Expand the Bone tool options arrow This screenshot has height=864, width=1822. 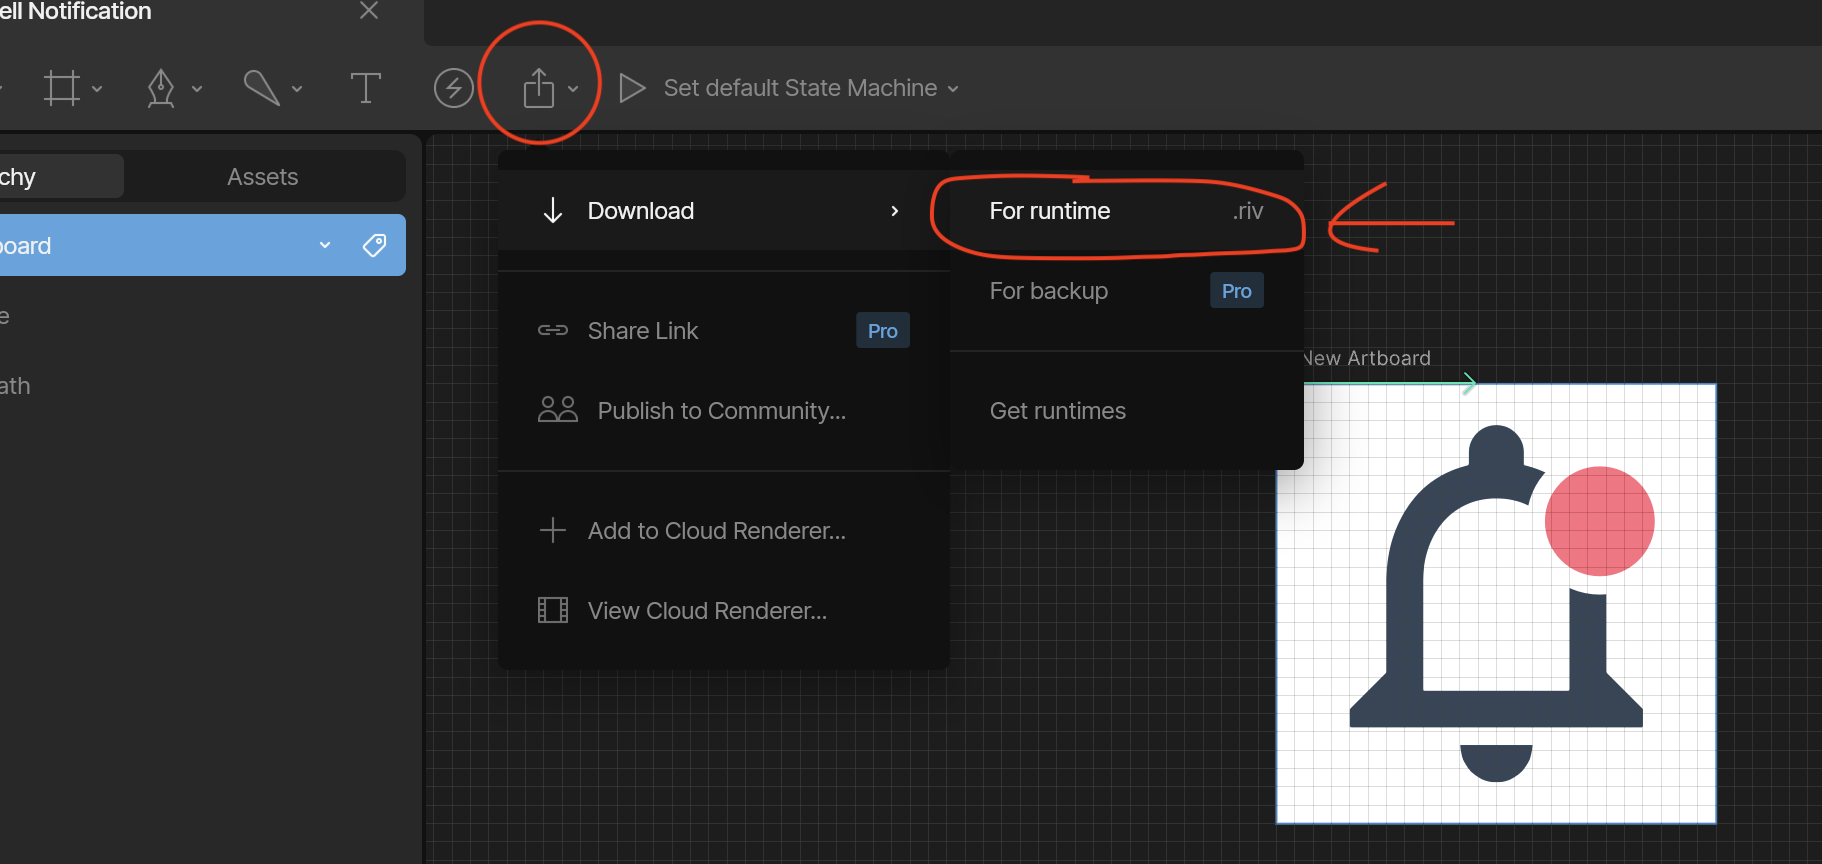(x=297, y=89)
